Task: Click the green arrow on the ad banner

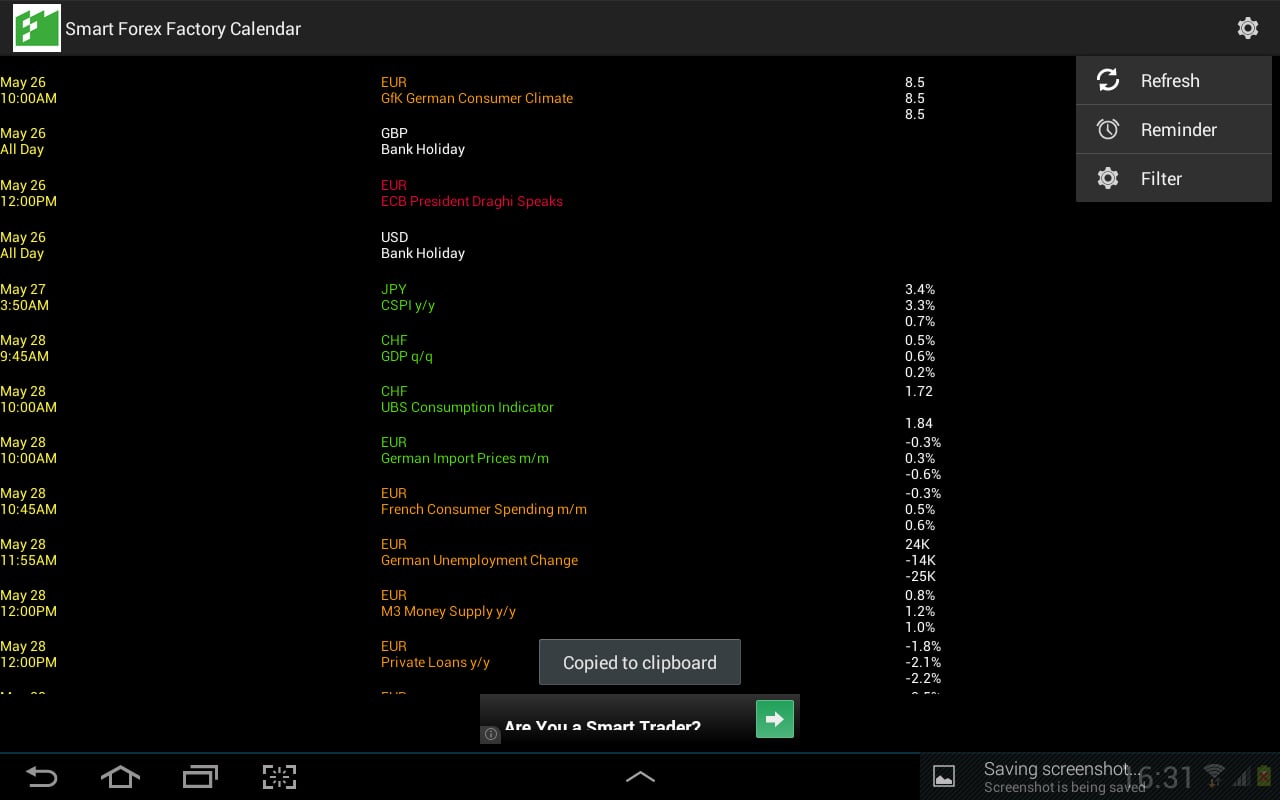Action: 775,719
